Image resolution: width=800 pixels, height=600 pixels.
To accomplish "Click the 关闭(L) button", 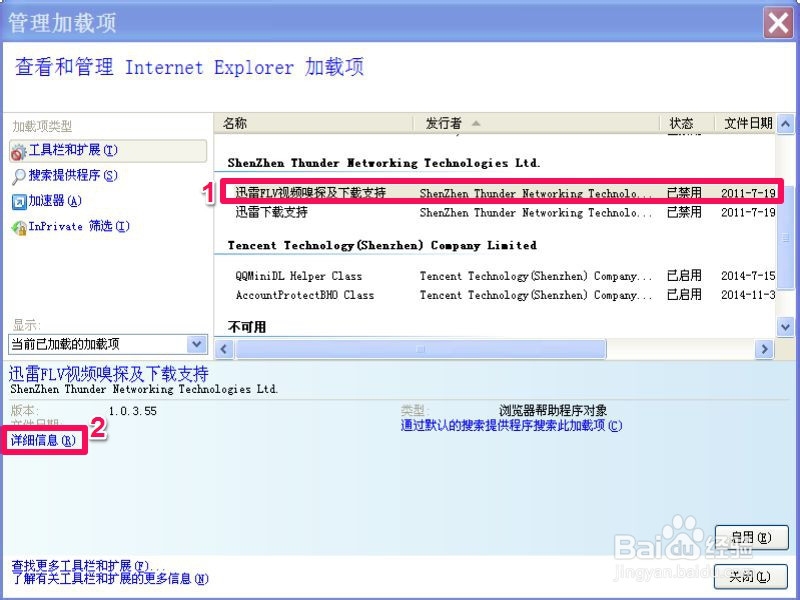I will click(750, 577).
